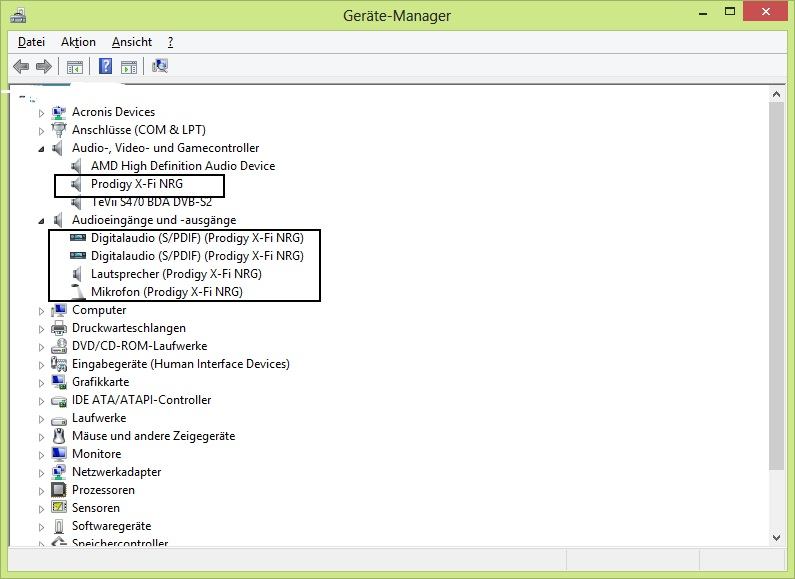Click Scan for hardware changes icon
The image size is (795, 579).
(x=160, y=66)
